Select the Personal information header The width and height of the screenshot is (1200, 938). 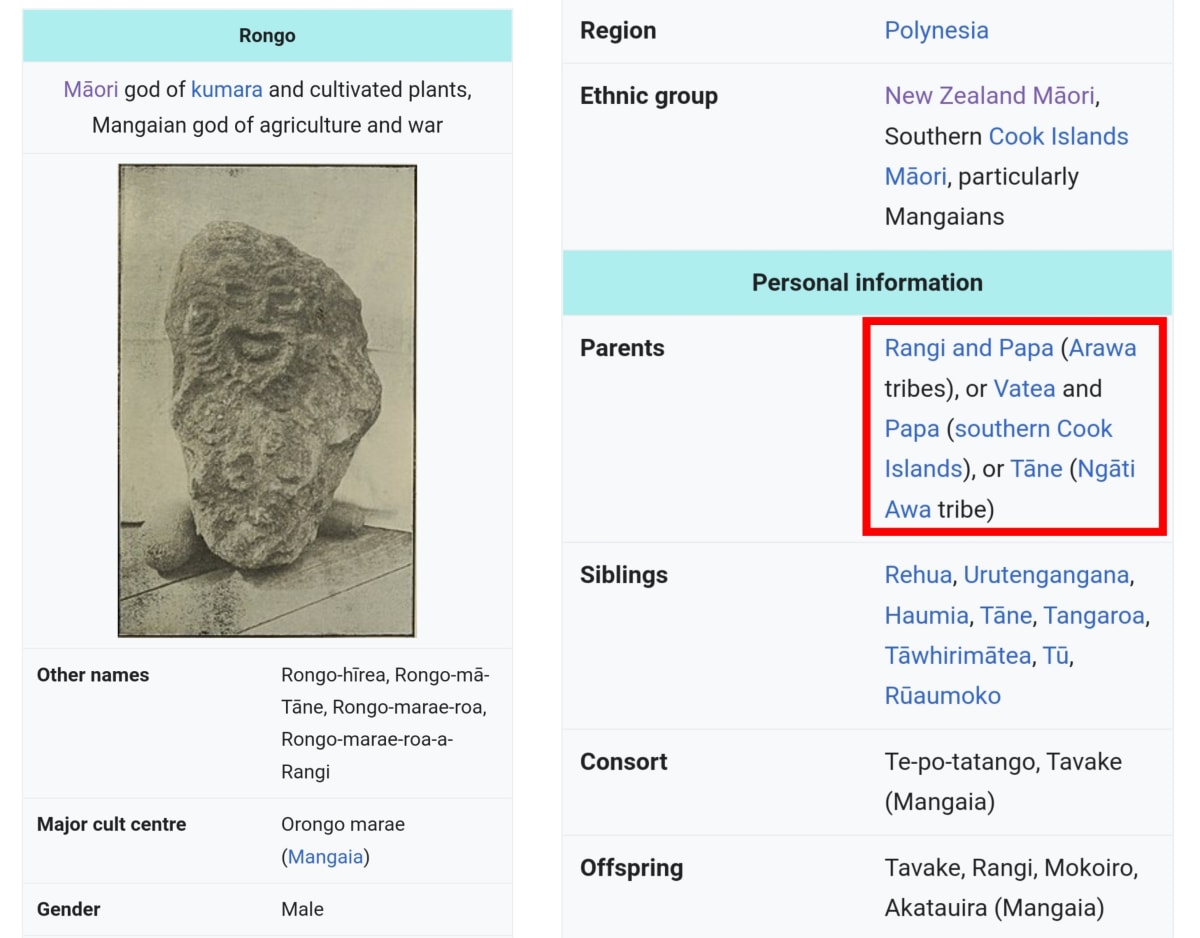pos(867,282)
